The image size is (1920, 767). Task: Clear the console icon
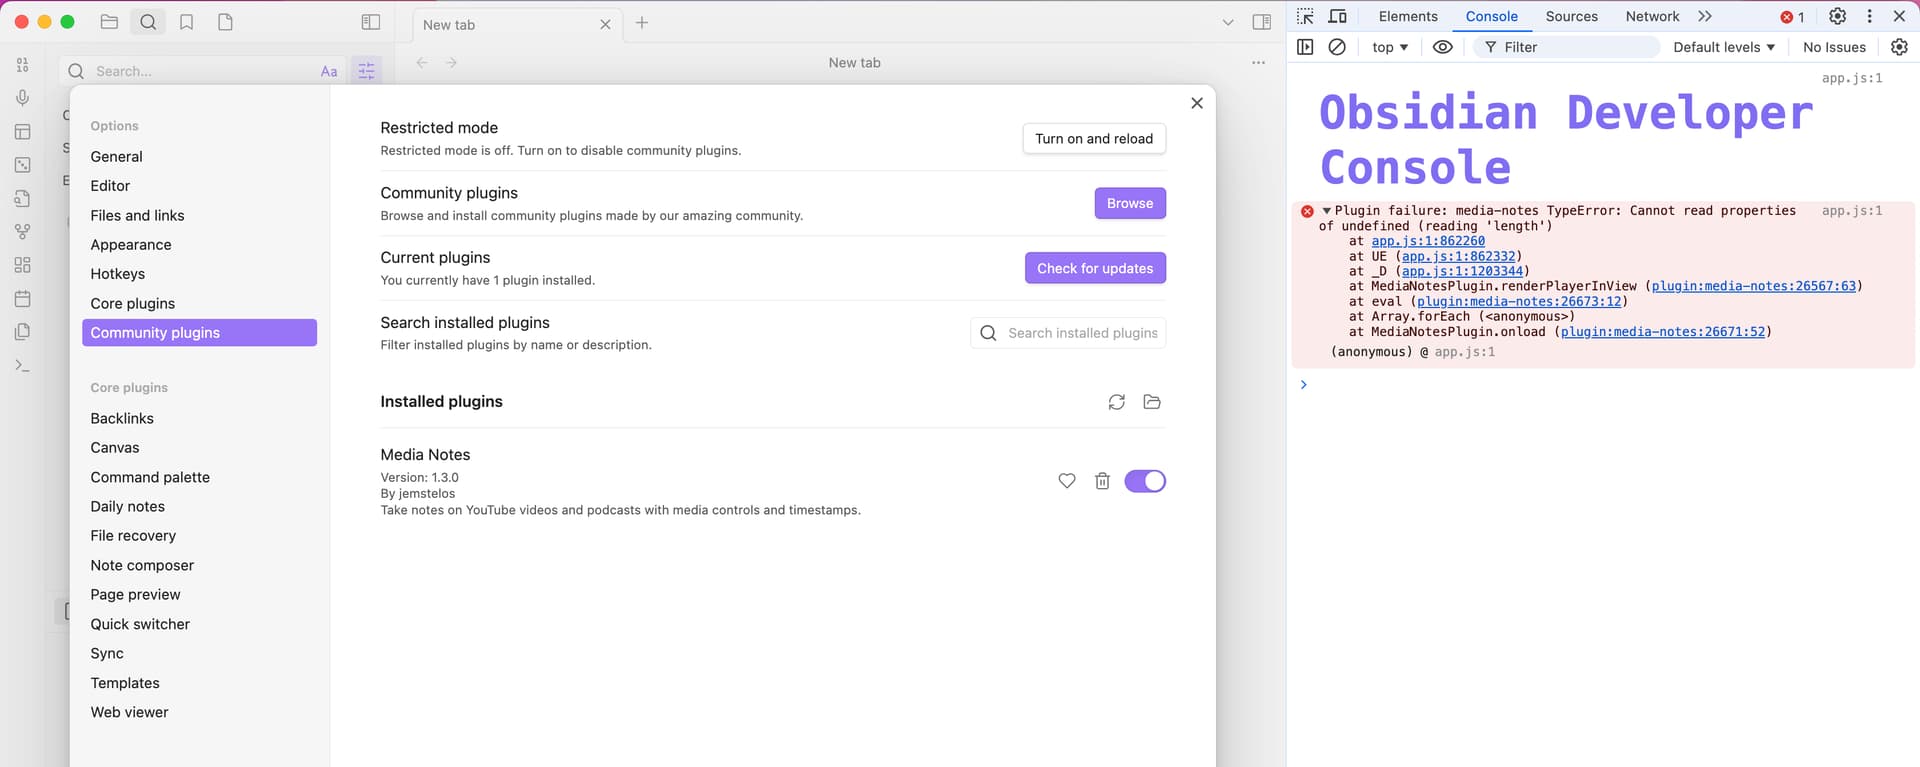pyautogui.click(x=1337, y=47)
